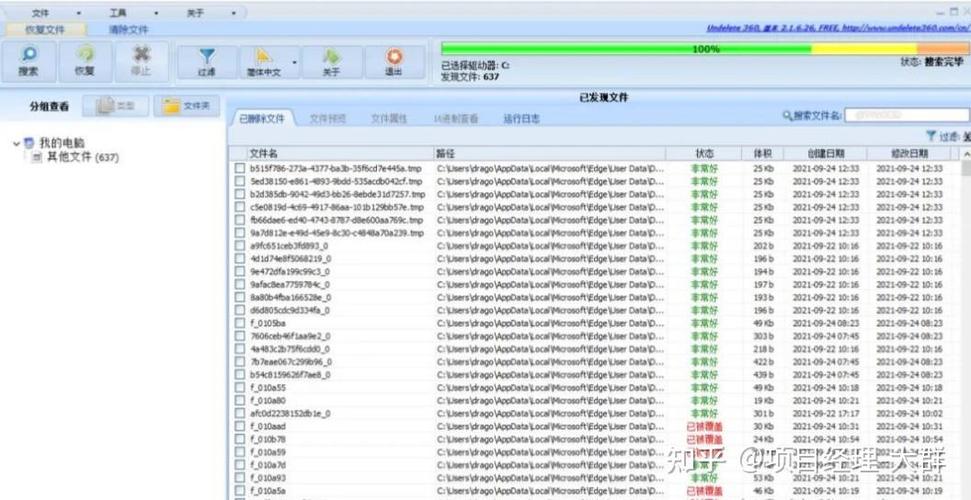
Task: Click the magnifier icon beside 搜索文件名
Action: (x=787, y=115)
